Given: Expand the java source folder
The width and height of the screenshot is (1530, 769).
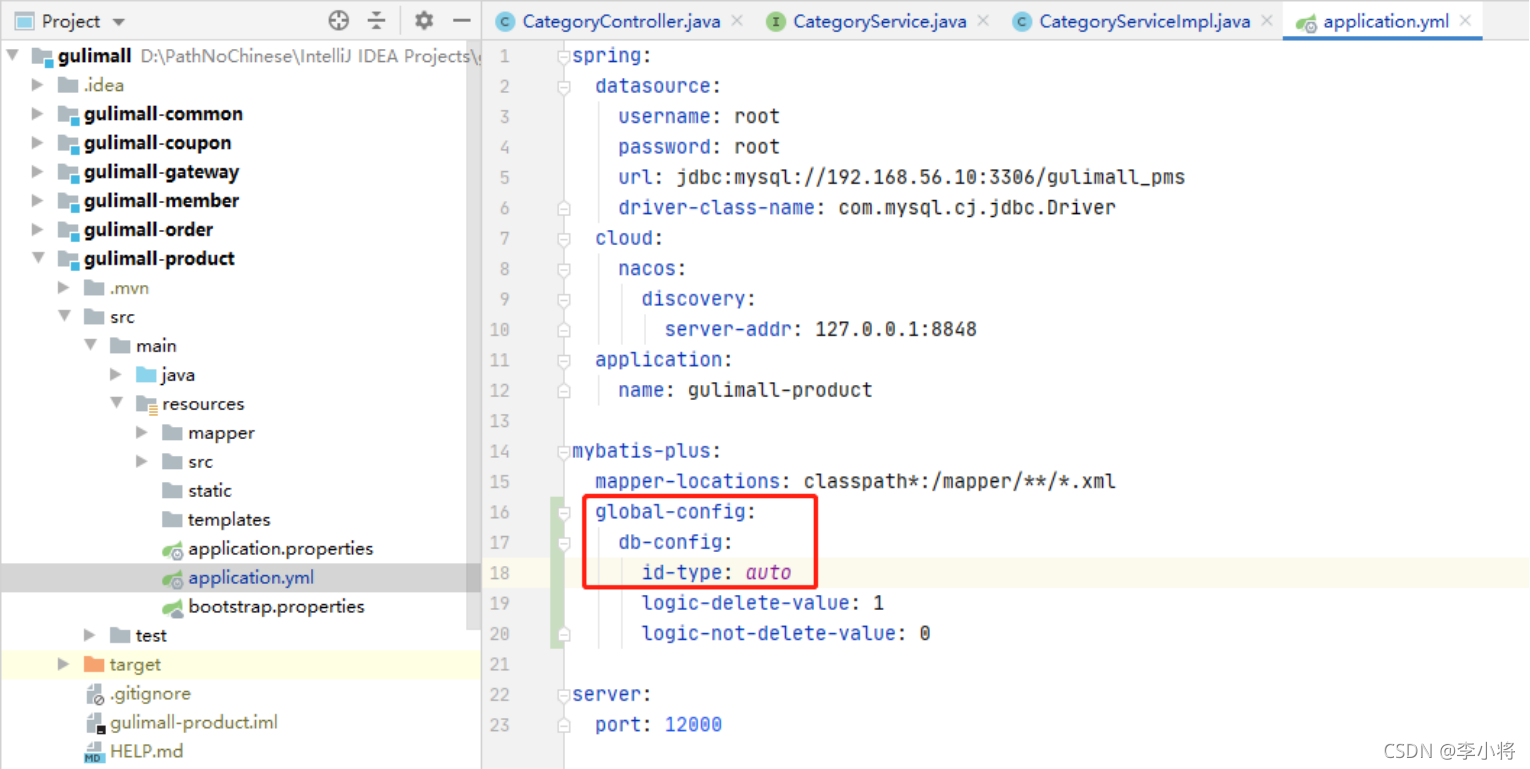Looking at the screenshot, I should (x=116, y=375).
